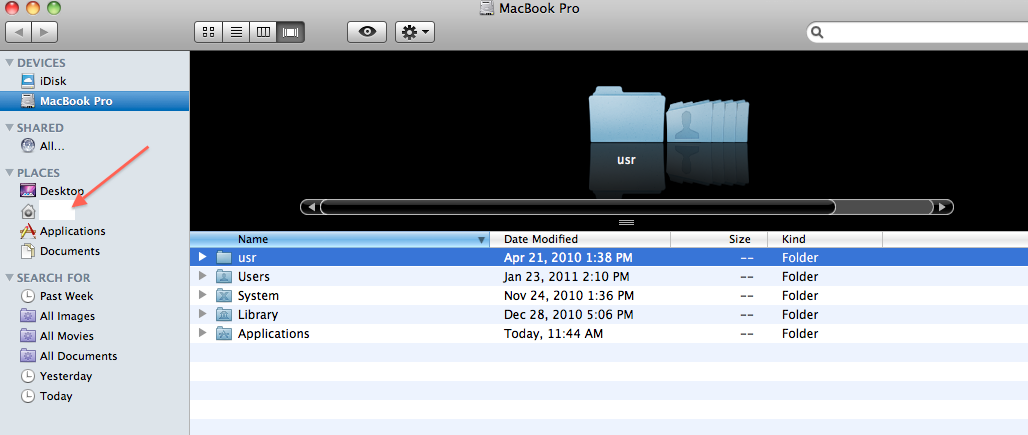Viewport: 1028px width, 435px height.
Task: Switch to icon view
Action: click(209, 32)
